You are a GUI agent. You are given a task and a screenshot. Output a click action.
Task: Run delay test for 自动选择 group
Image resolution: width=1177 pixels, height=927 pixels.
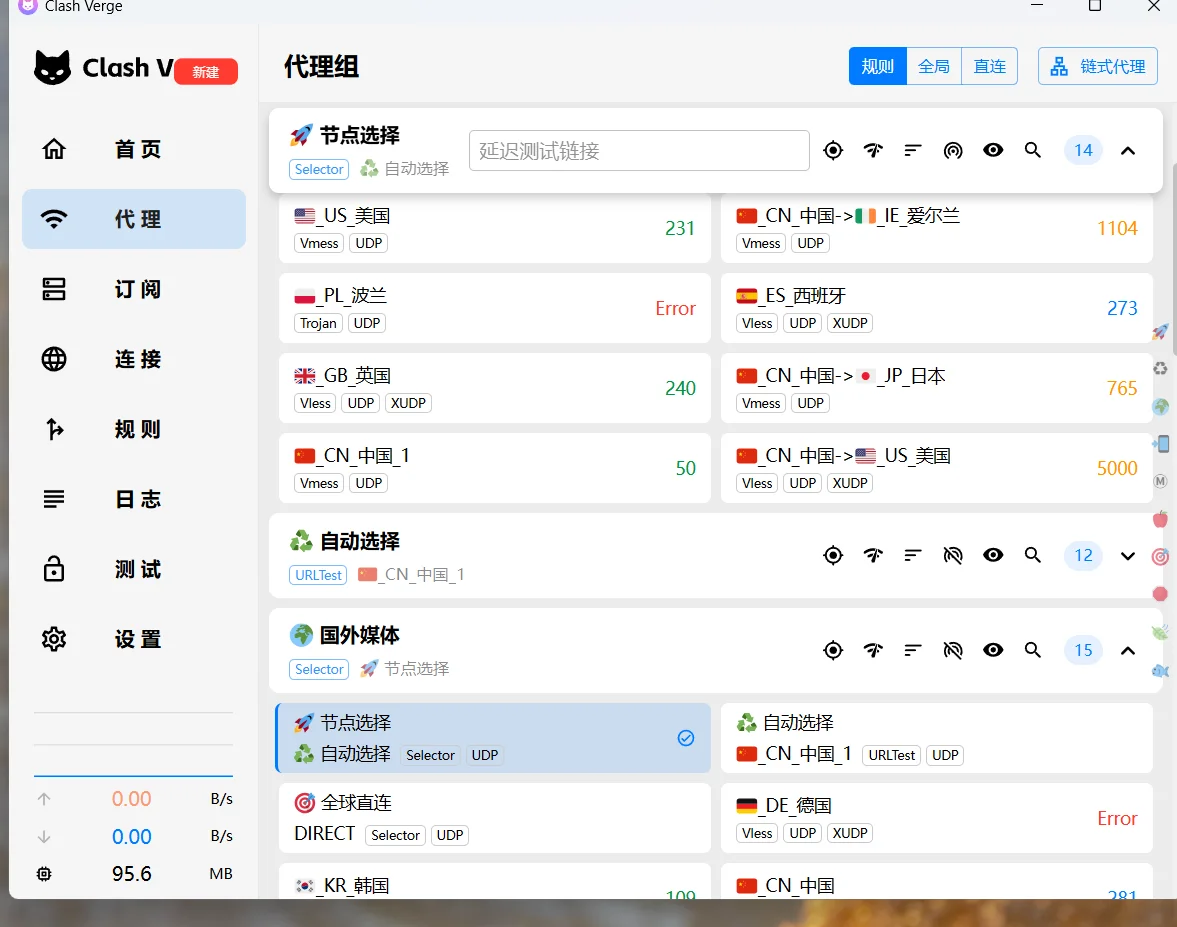pyautogui.click(x=873, y=555)
